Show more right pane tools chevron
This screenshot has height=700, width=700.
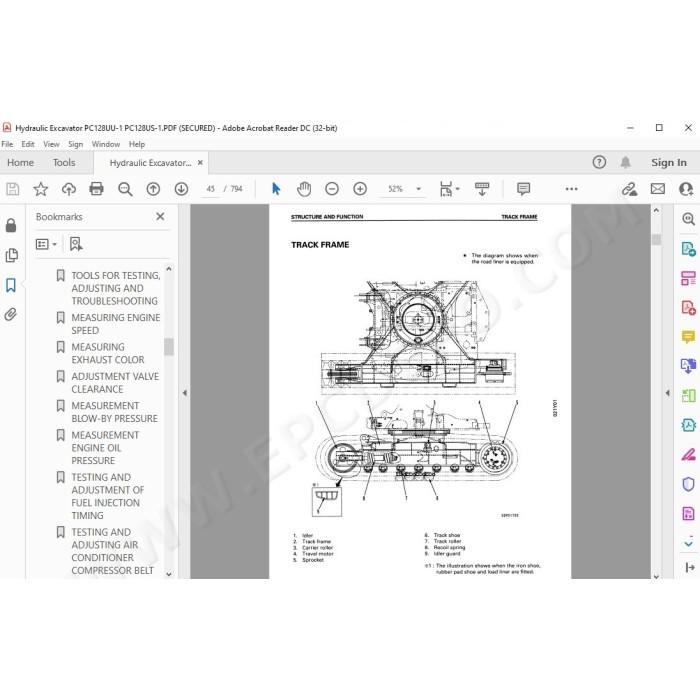pyautogui.click(x=688, y=543)
